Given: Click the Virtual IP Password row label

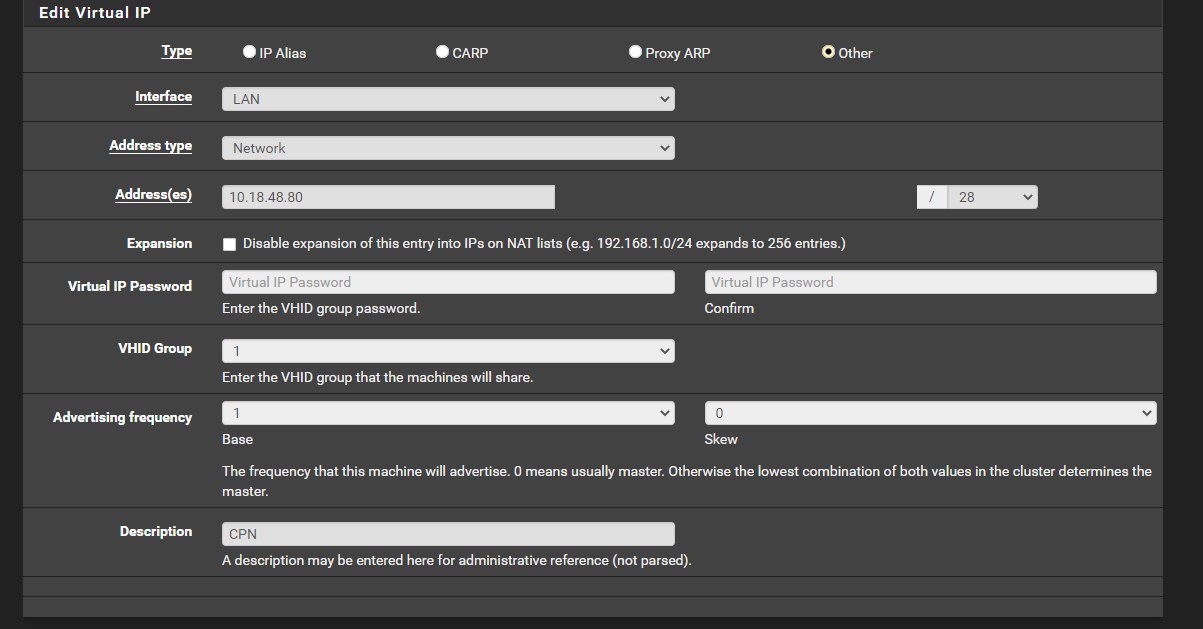Looking at the screenshot, I should [130, 286].
